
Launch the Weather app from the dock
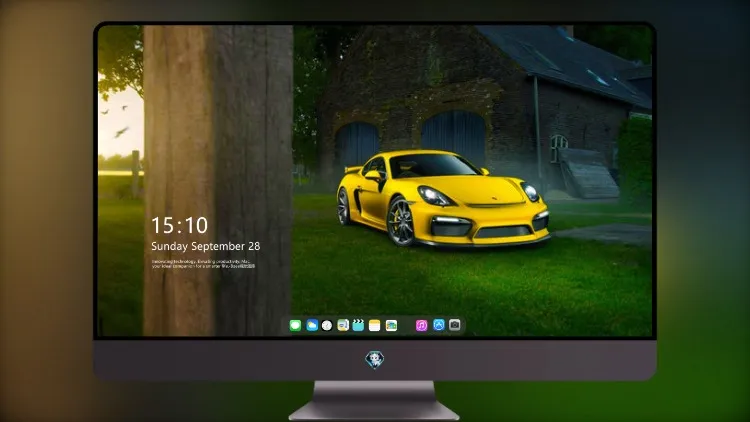[312, 325]
